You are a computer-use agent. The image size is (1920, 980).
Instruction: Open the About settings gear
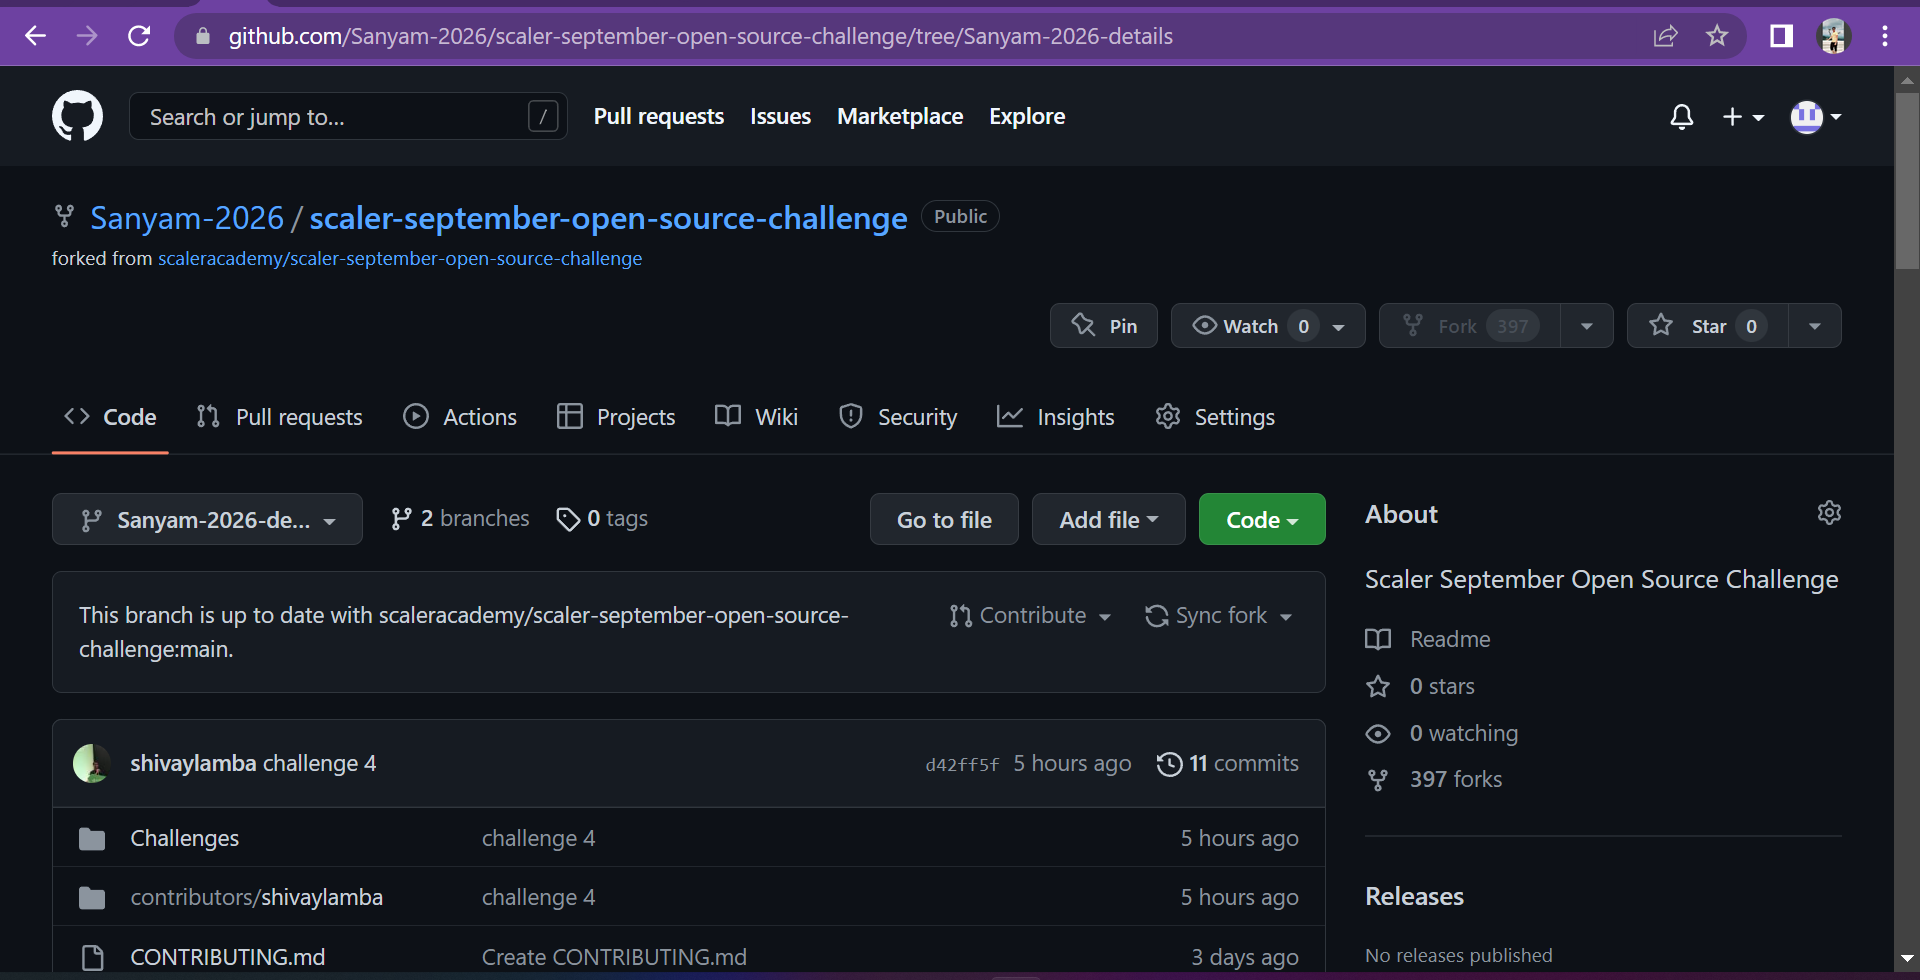[x=1830, y=513]
